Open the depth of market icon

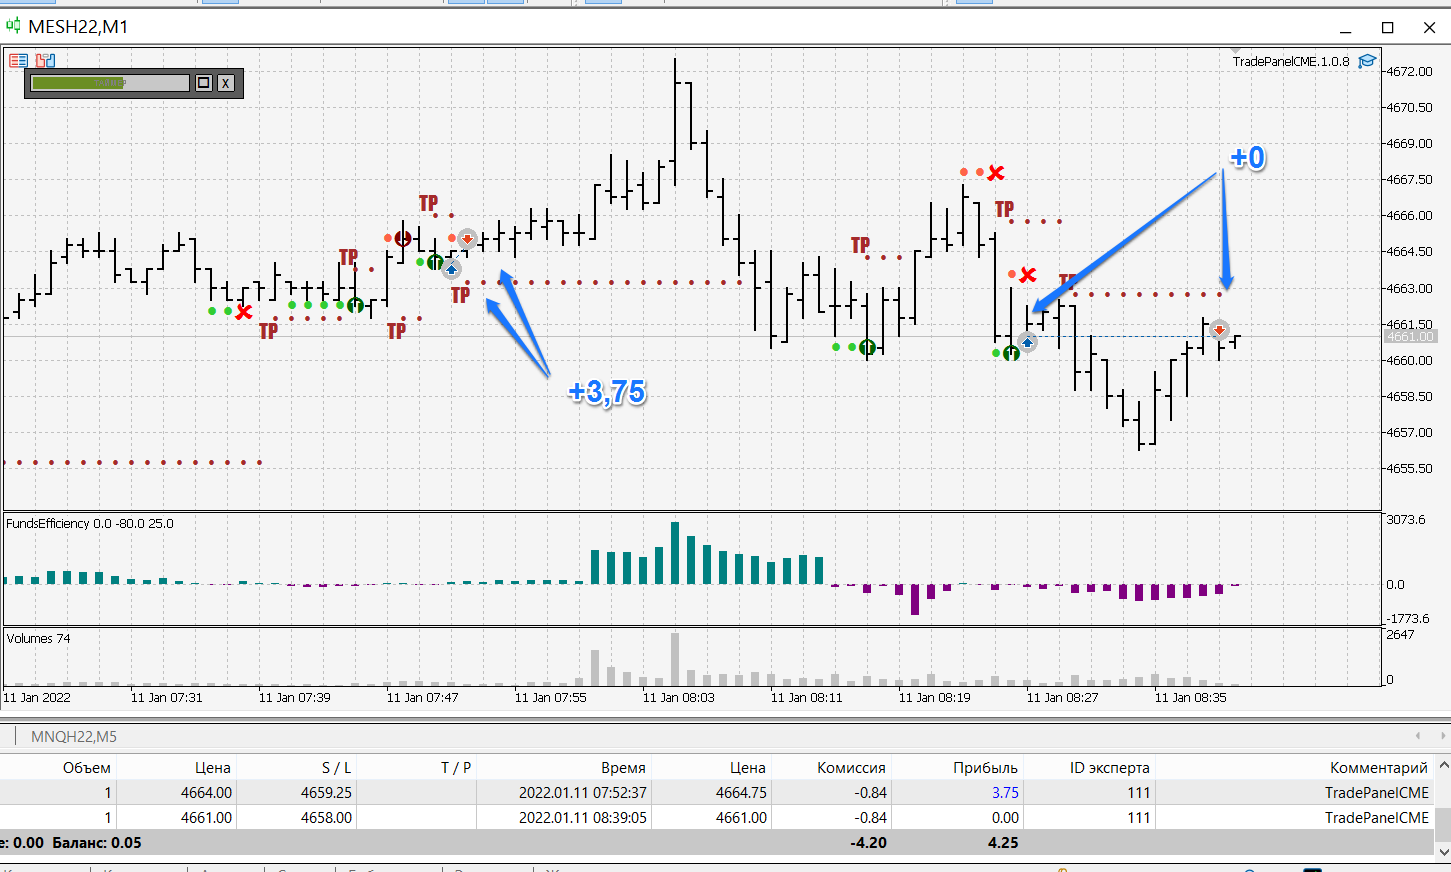click(x=46, y=61)
